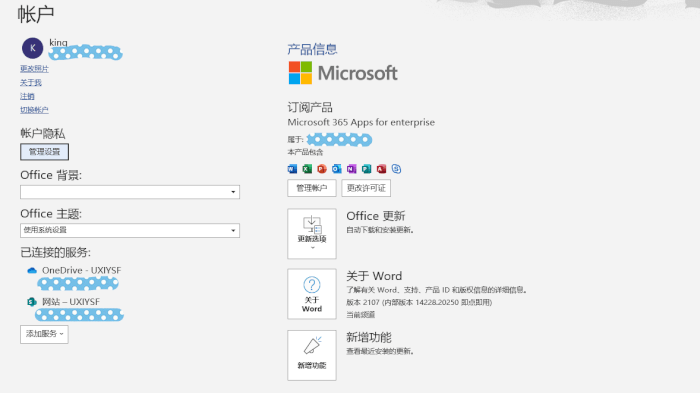Open the 添加服务 dropdown

[x=44, y=334]
